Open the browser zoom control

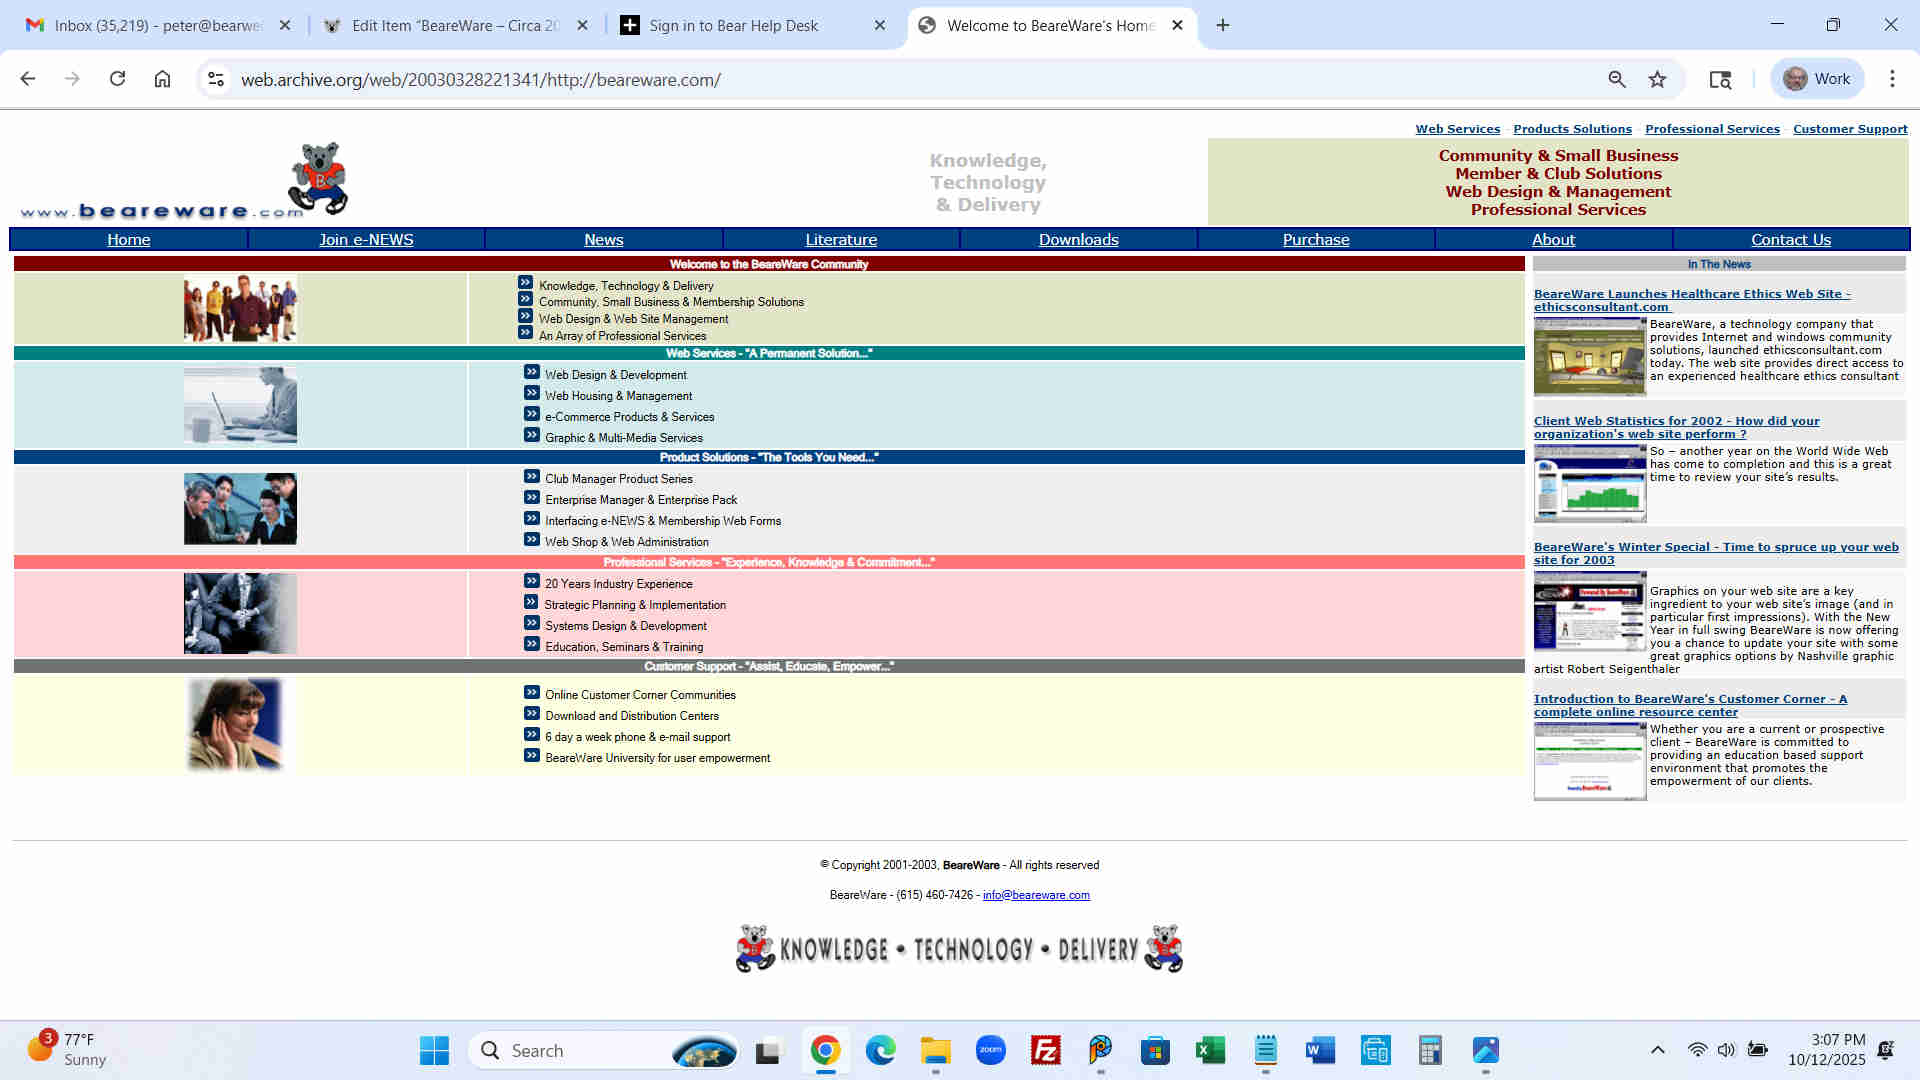[1617, 79]
